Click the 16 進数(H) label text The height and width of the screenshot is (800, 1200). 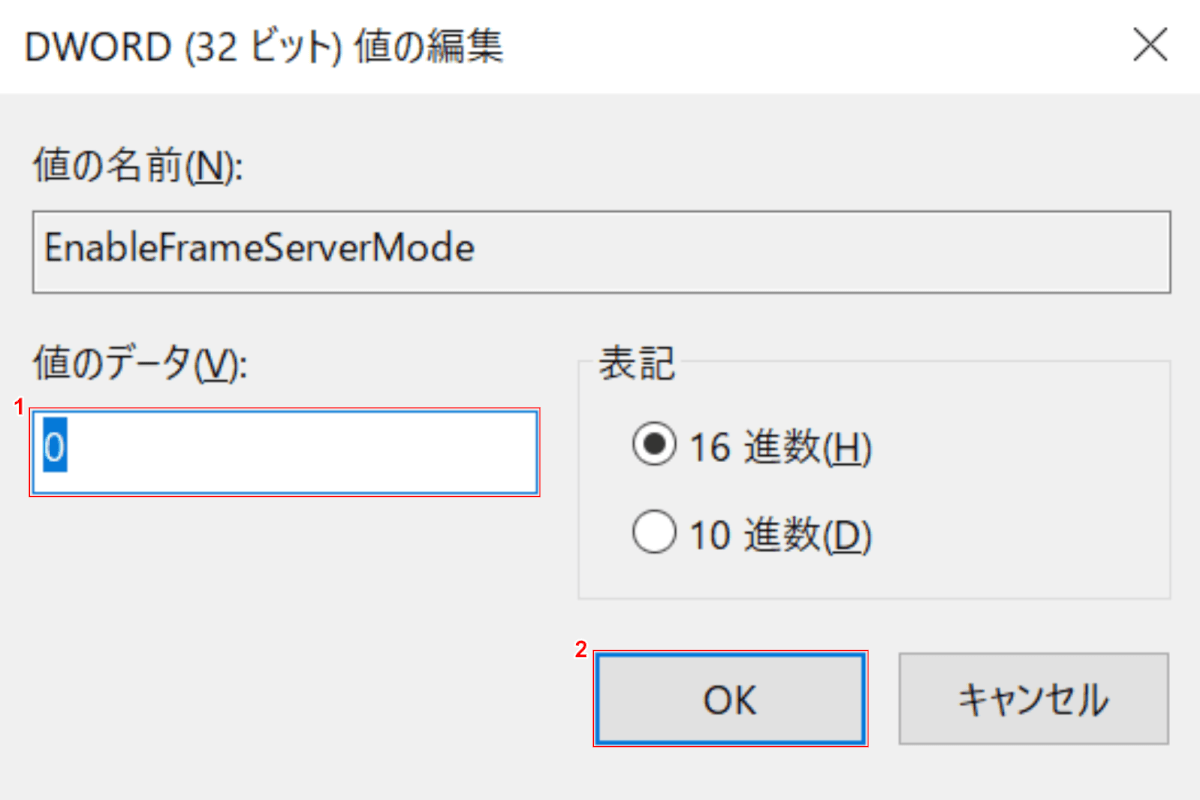coord(781,449)
